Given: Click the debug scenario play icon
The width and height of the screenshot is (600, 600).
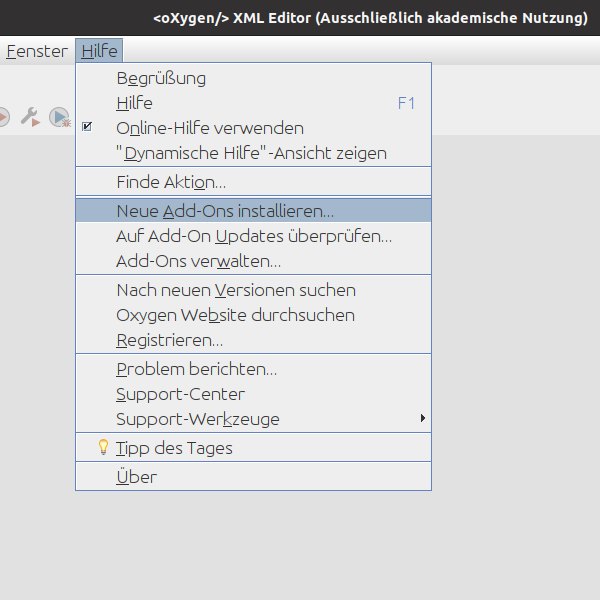Looking at the screenshot, I should tap(60, 117).
